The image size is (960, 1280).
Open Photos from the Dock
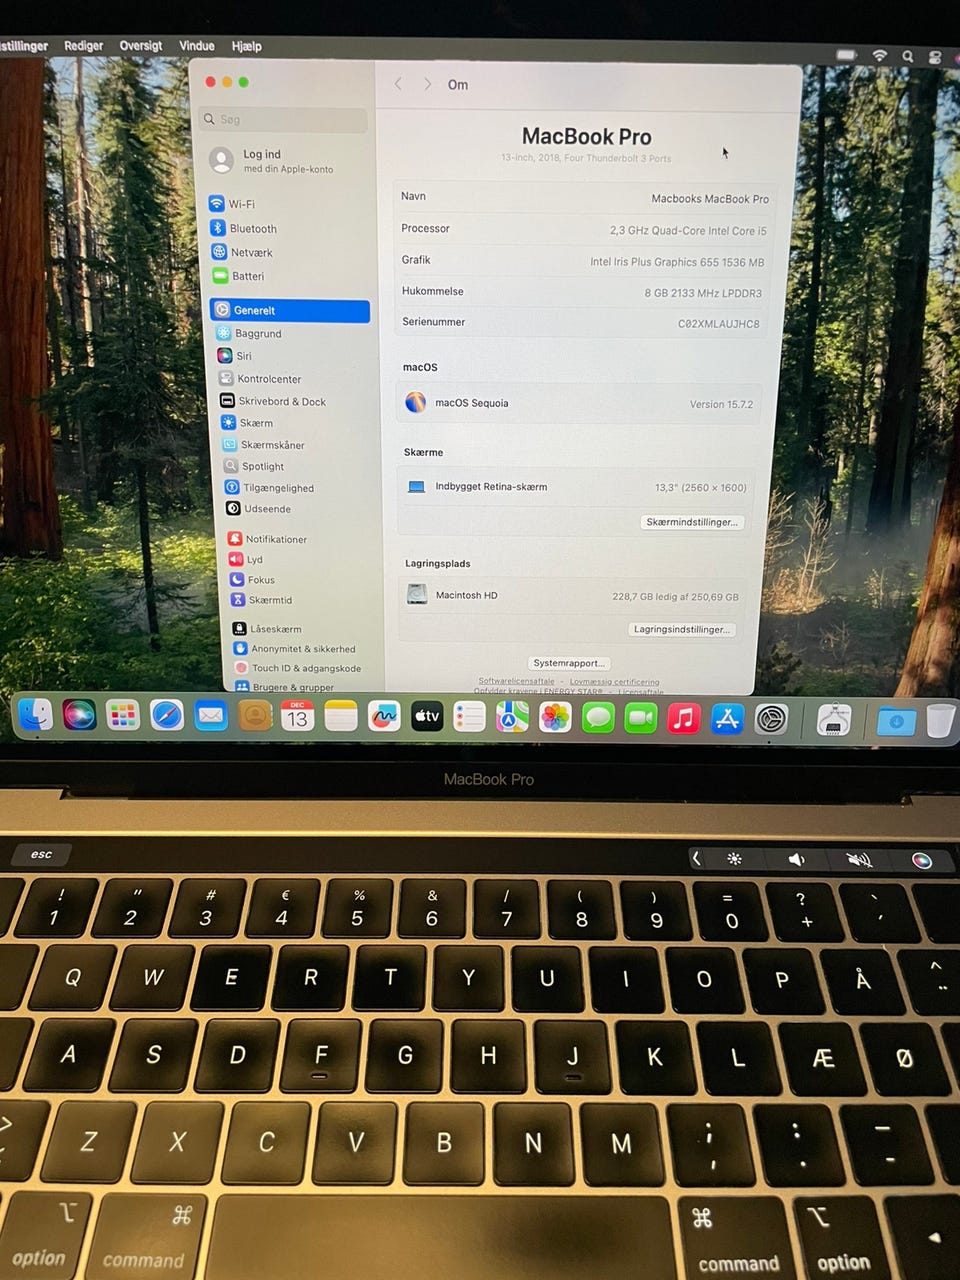tap(556, 717)
